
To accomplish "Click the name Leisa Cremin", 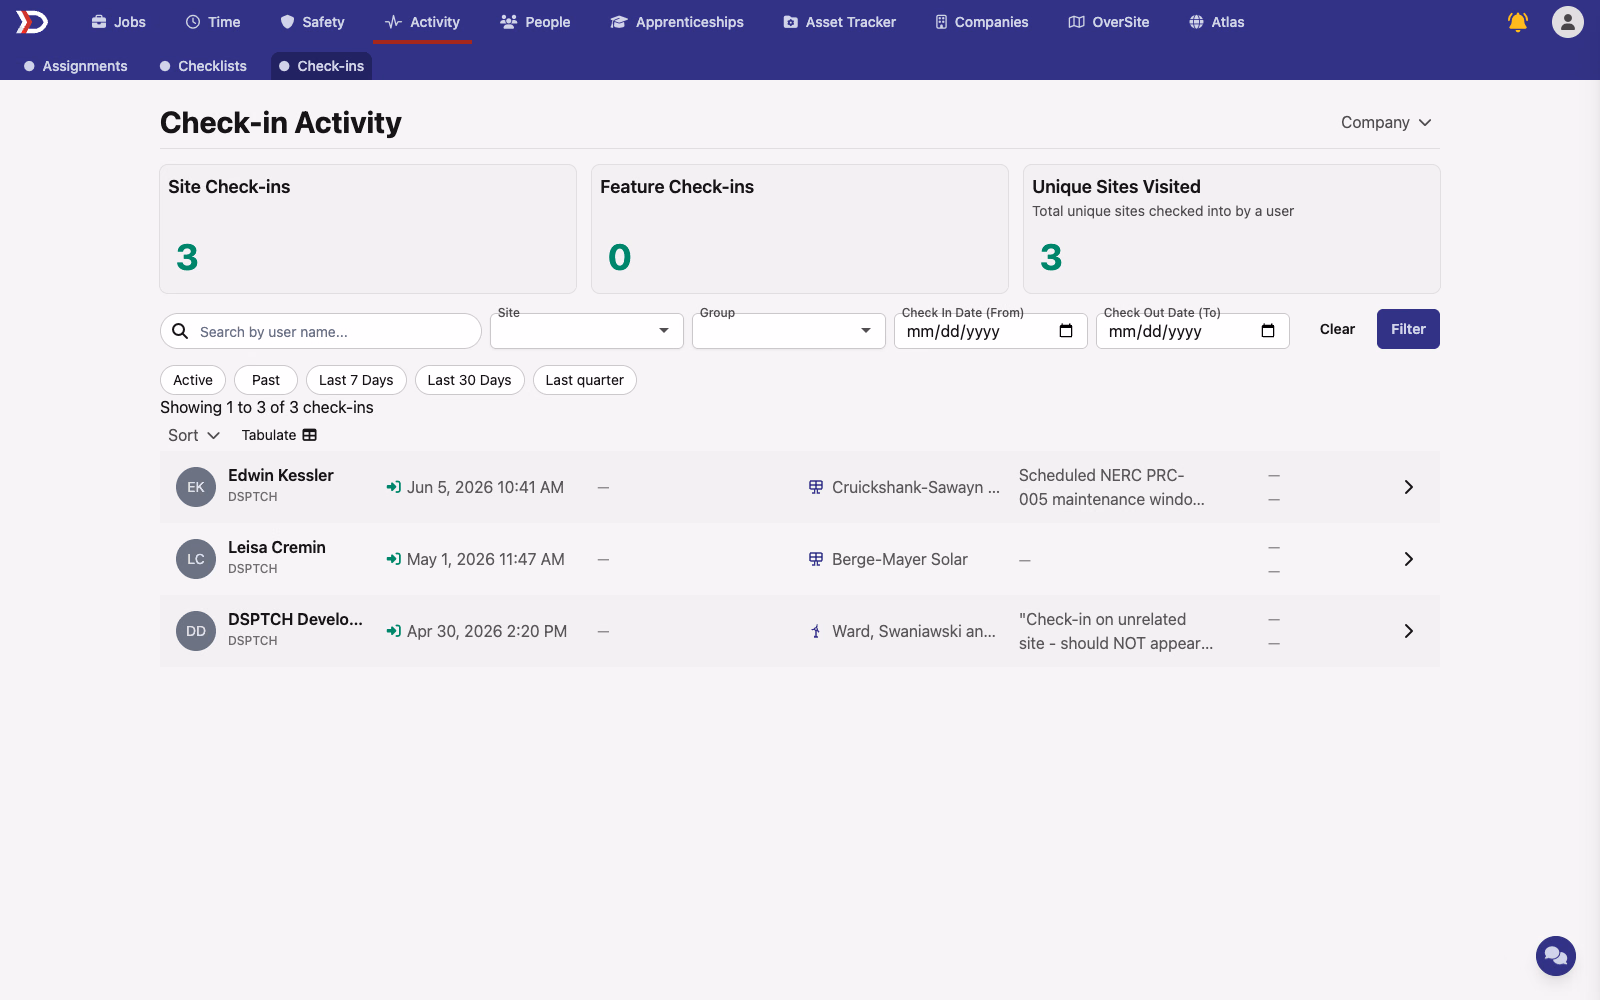I will 277,547.
